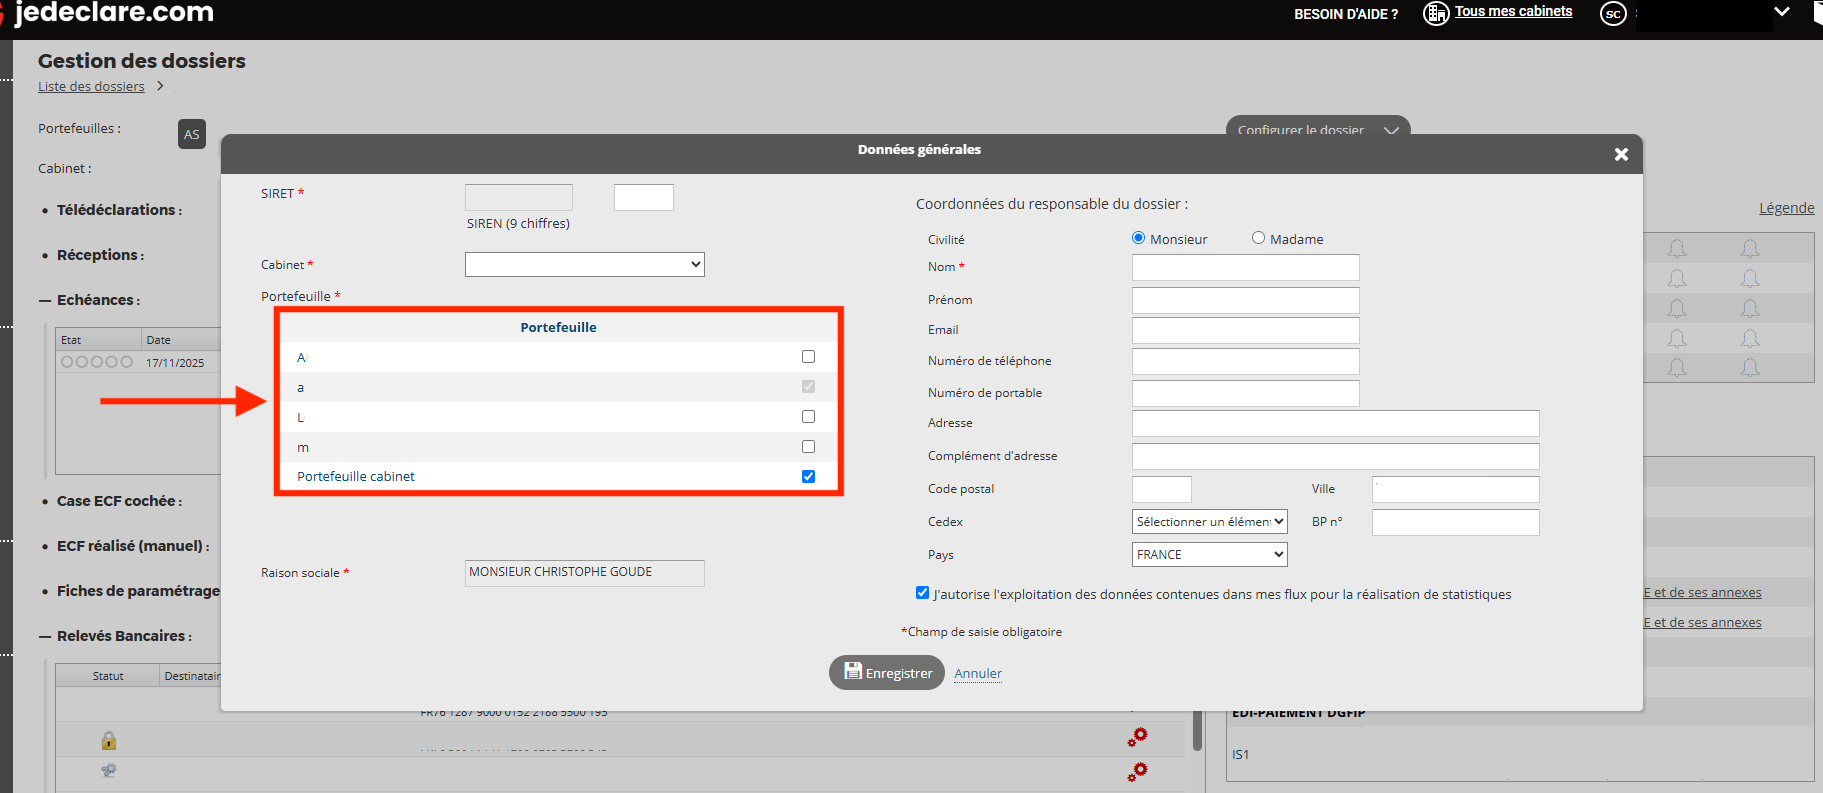Viewport: 1823px width, 793px height.
Task: Open the Cedex dropdown
Action: pyautogui.click(x=1210, y=522)
